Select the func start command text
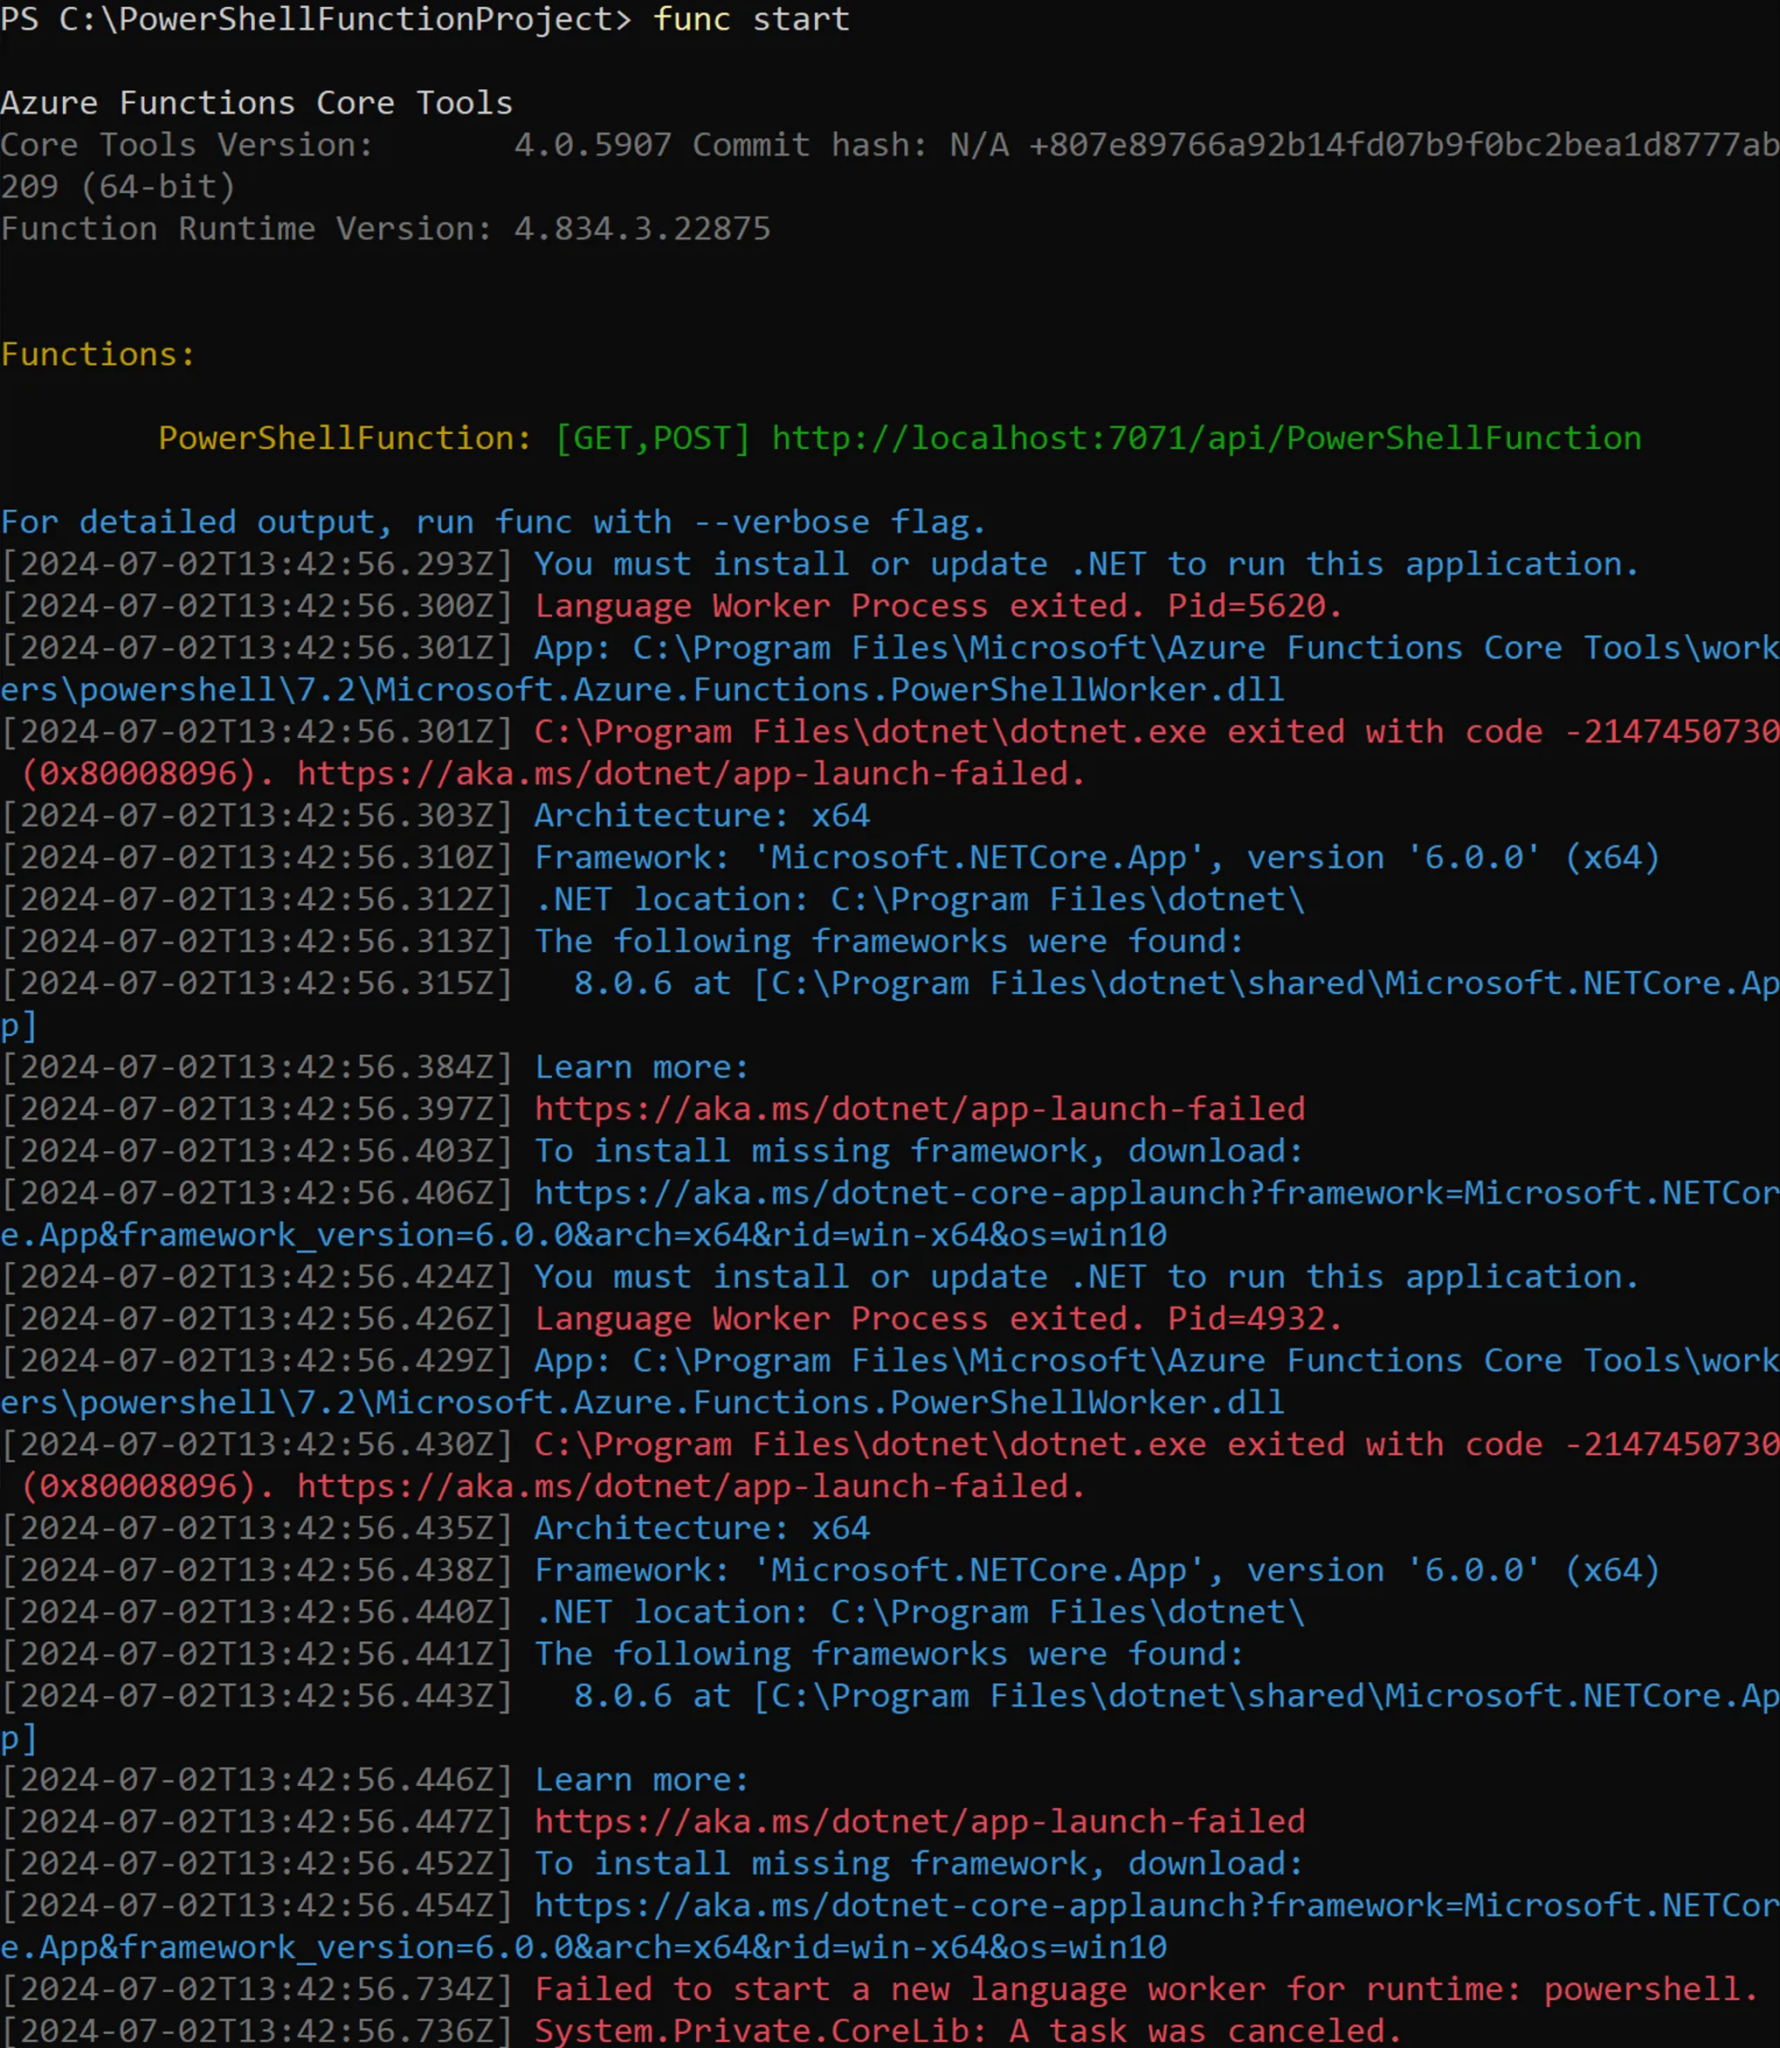 point(750,19)
